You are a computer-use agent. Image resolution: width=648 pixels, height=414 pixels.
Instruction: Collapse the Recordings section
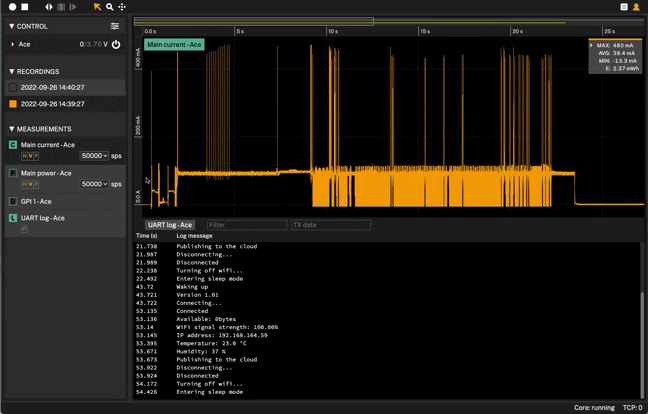[x=12, y=72]
